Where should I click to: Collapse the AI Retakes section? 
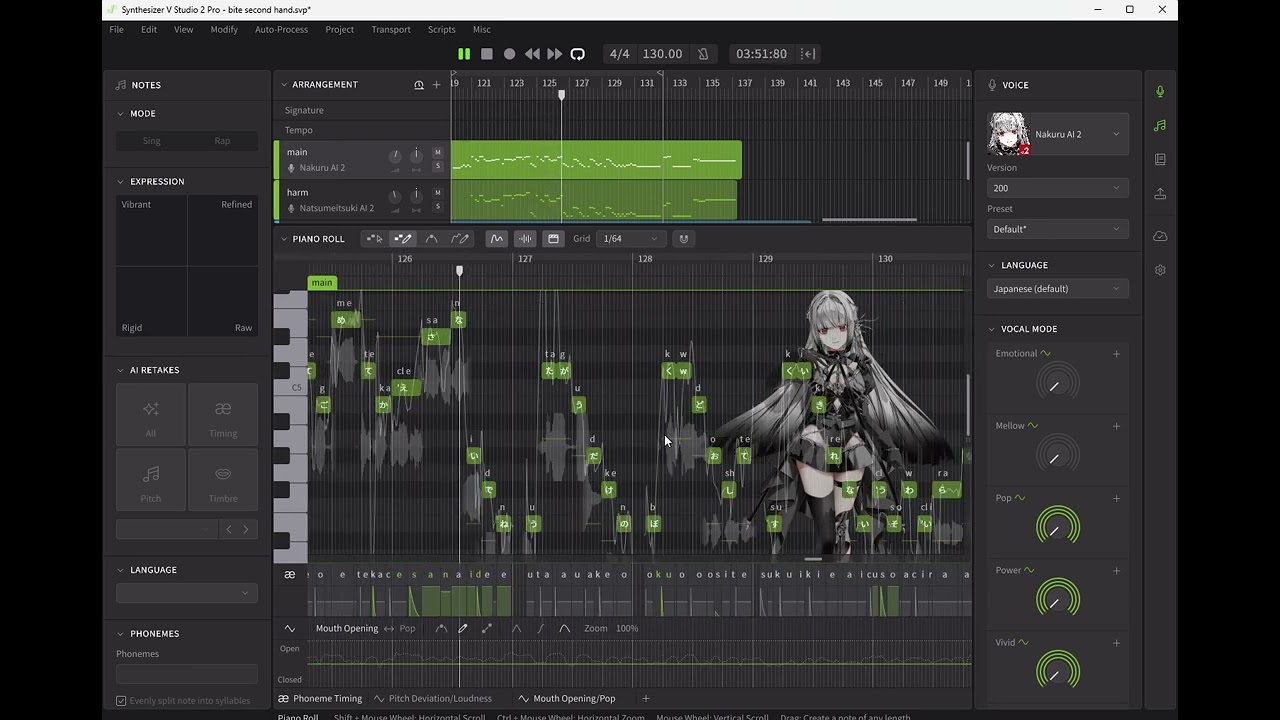point(121,370)
